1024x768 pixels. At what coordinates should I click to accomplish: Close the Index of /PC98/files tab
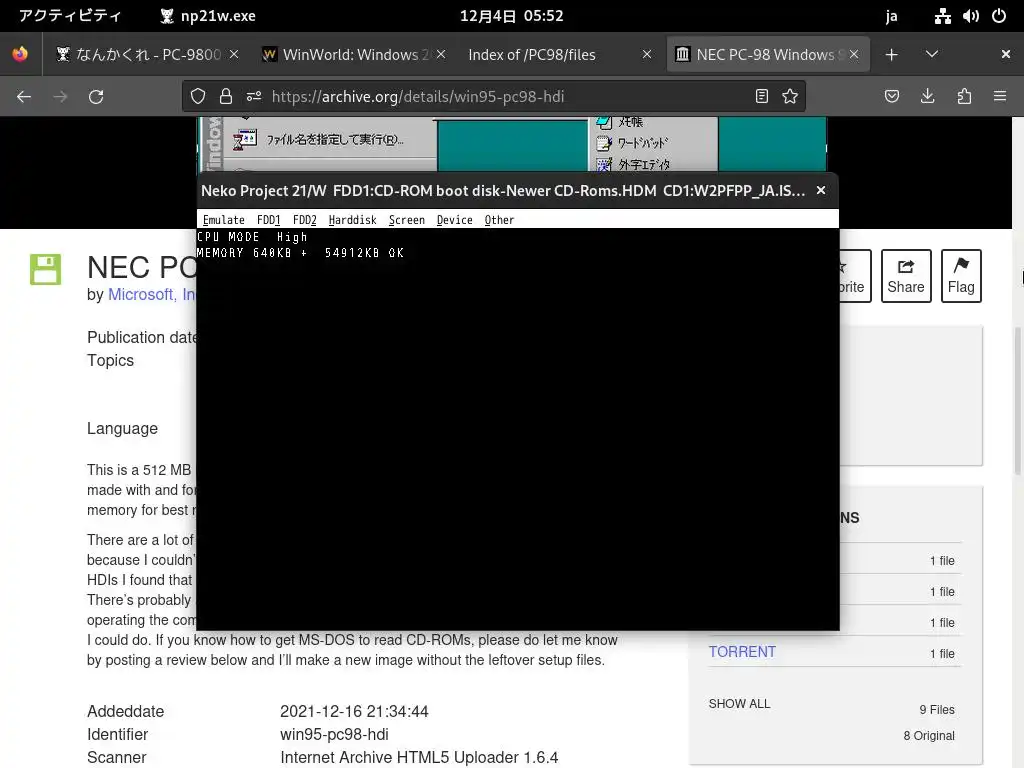coord(647,55)
